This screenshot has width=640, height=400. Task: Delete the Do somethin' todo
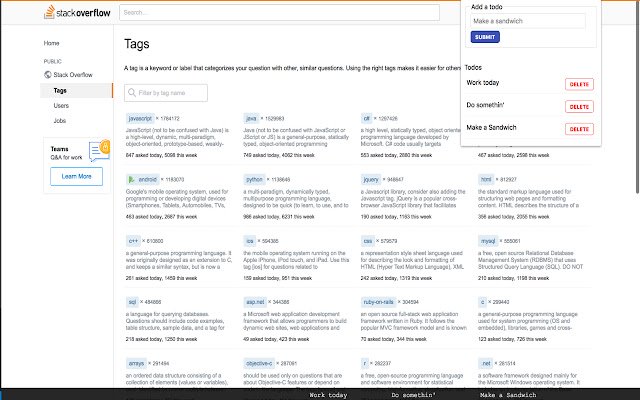click(579, 107)
